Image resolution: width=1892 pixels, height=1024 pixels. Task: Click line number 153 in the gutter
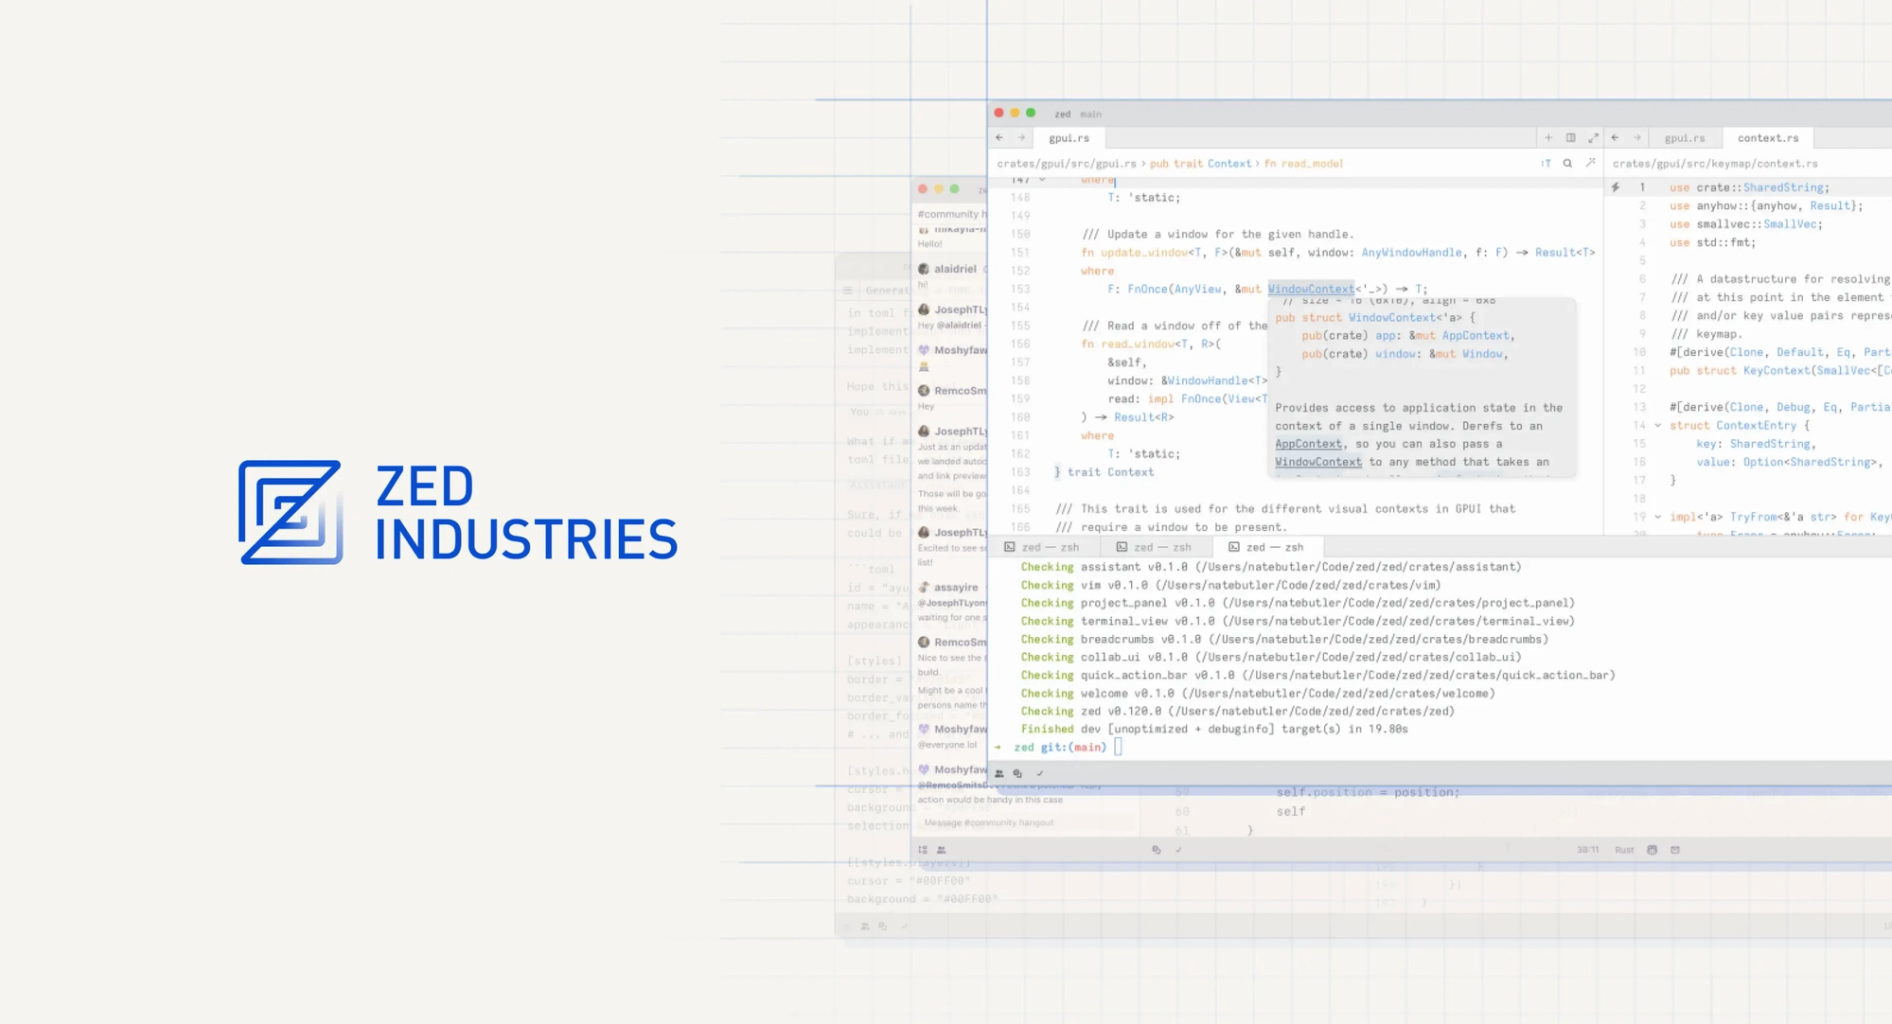point(1020,289)
